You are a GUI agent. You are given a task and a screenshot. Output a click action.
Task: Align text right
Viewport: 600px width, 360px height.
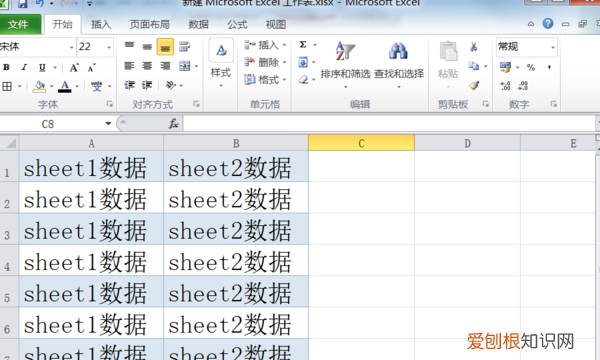click(x=165, y=66)
